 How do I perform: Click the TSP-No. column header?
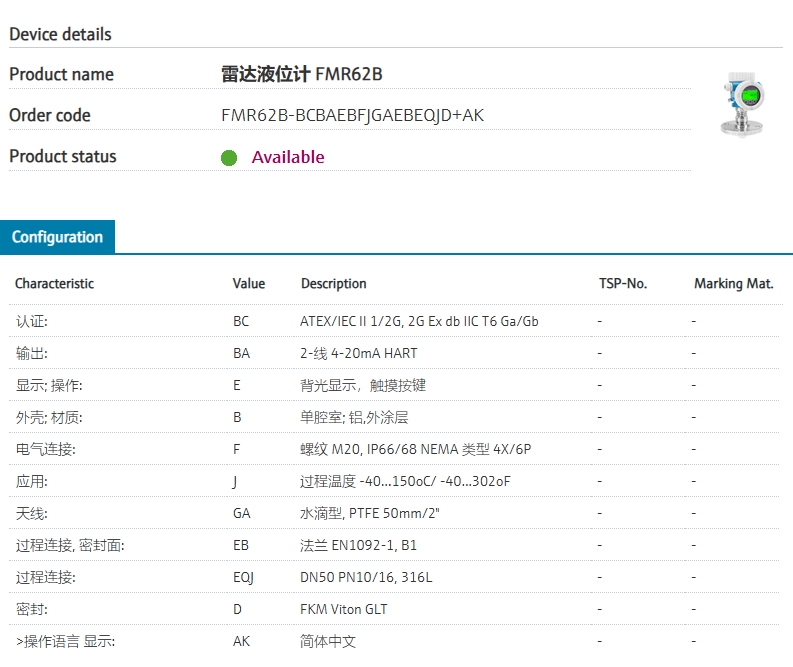(x=623, y=284)
